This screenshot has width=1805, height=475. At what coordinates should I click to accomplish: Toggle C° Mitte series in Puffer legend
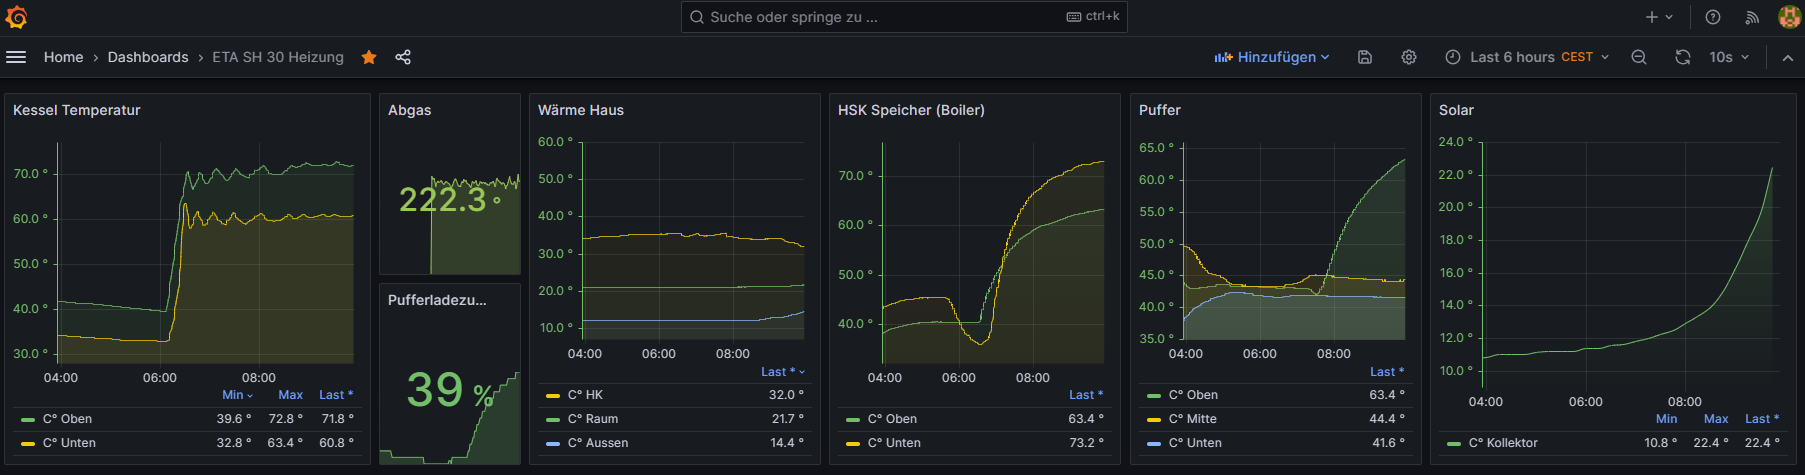tap(1192, 419)
